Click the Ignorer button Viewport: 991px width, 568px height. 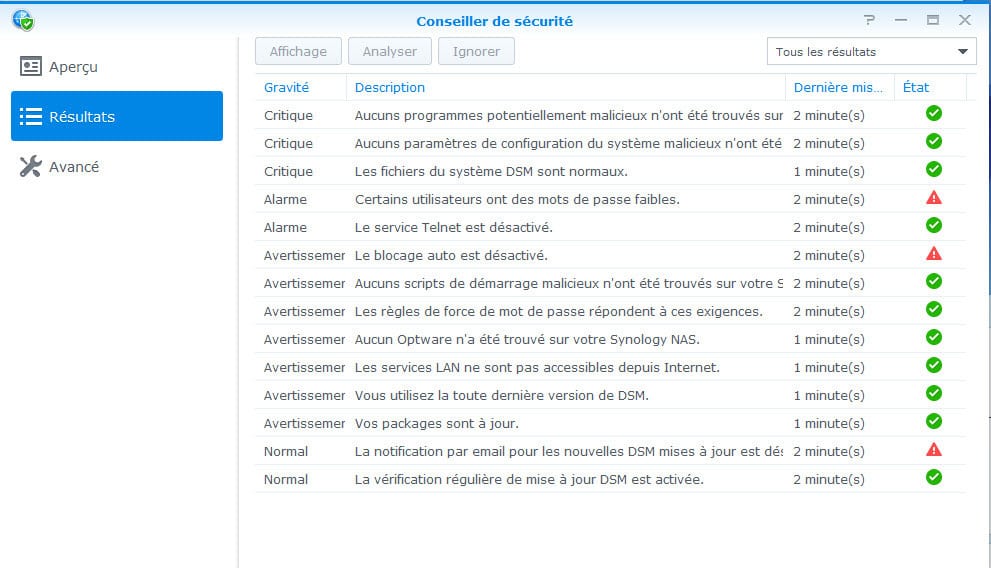(476, 51)
